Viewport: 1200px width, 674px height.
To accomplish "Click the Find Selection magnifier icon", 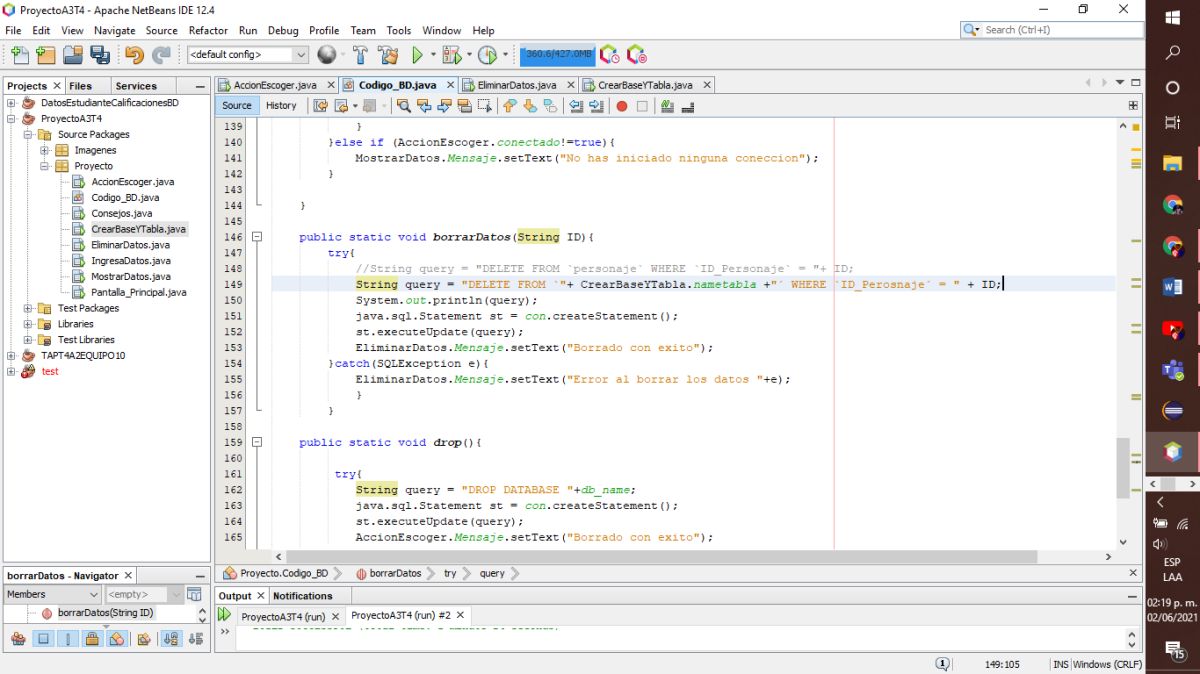I will [x=404, y=105].
